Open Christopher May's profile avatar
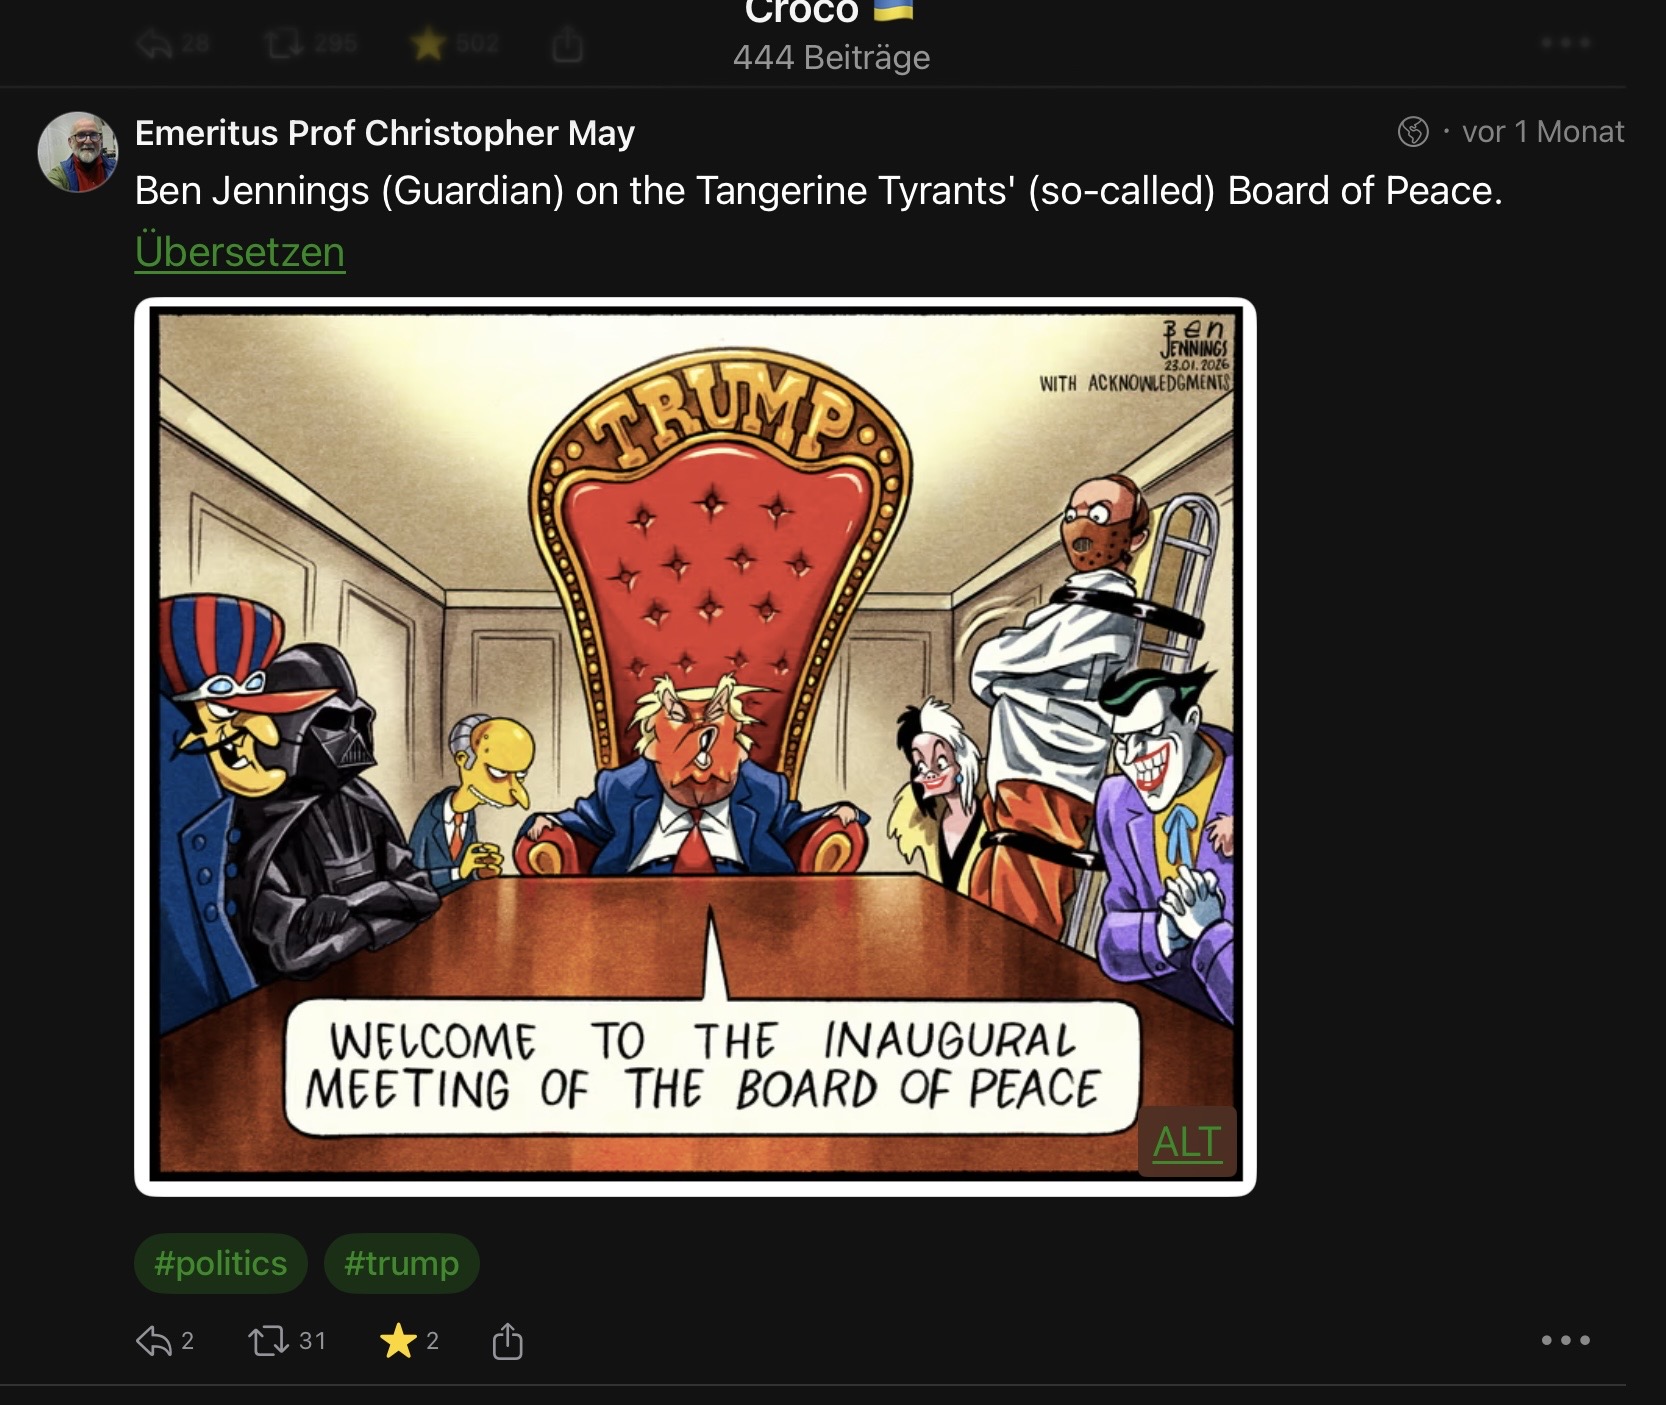Image resolution: width=1666 pixels, height=1405 pixels. [x=77, y=151]
